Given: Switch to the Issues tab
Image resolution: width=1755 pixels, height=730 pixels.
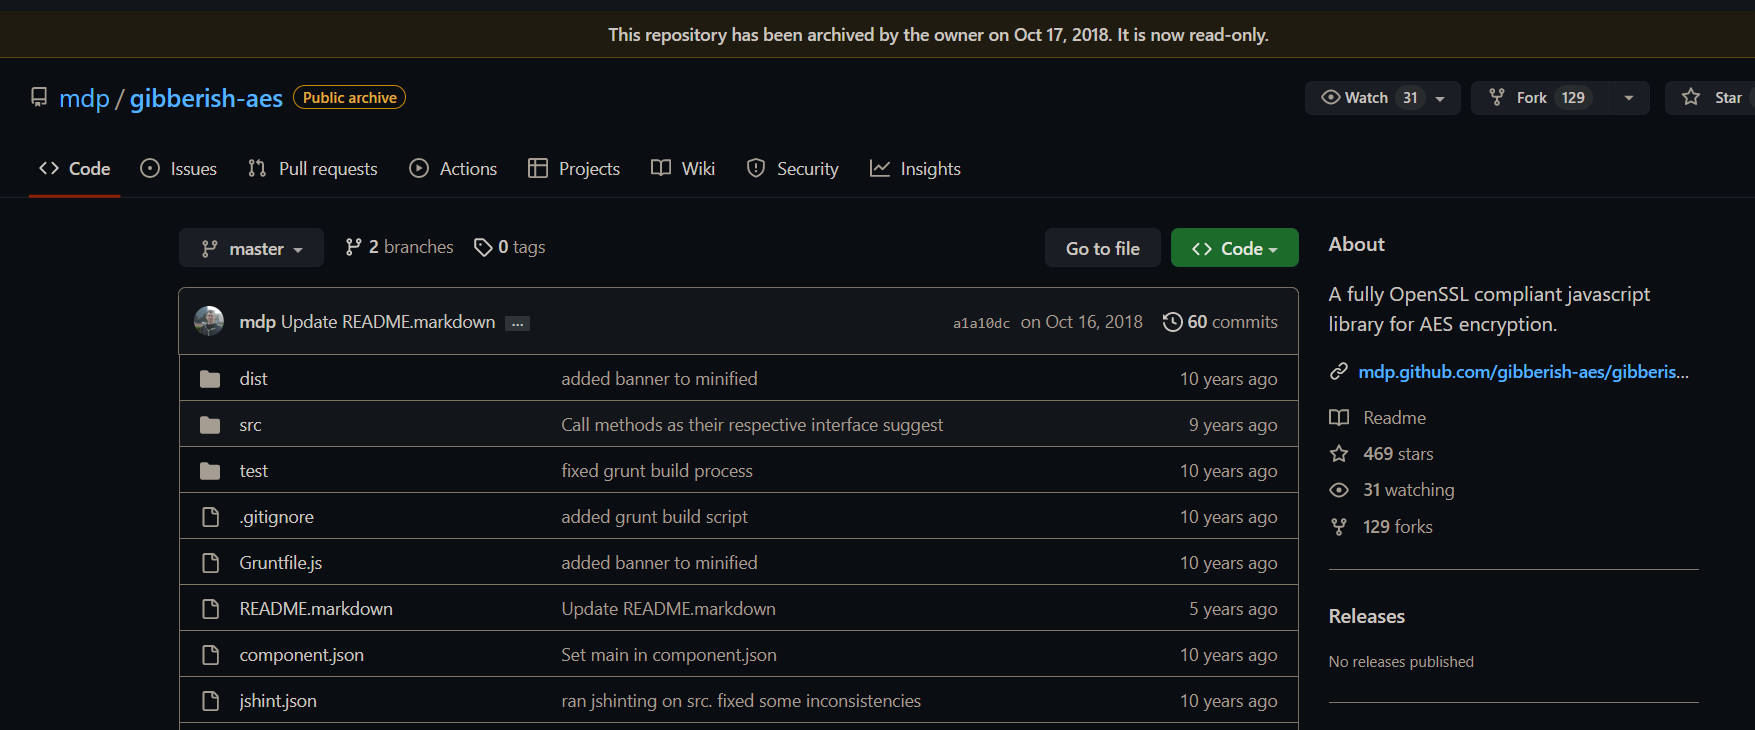Looking at the screenshot, I should 179,169.
